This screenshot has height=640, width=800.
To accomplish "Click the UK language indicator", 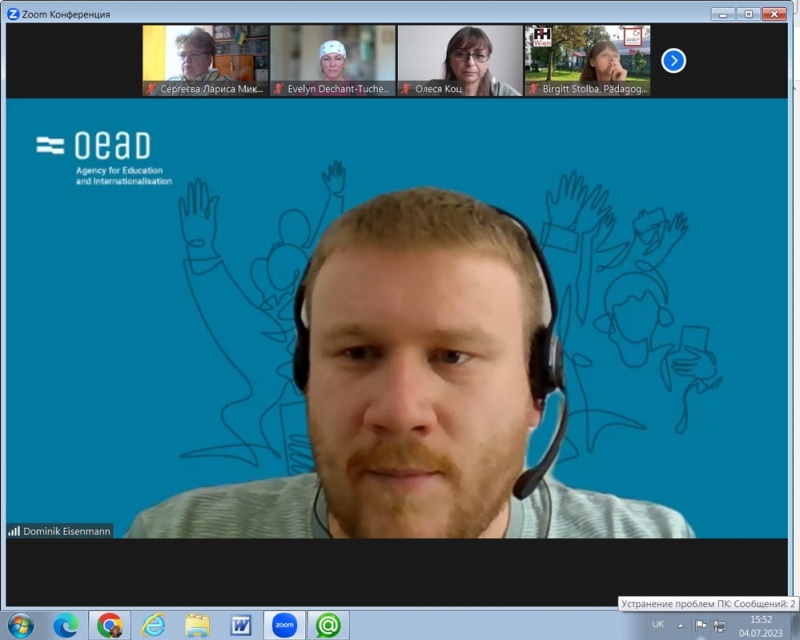I will click(x=658, y=625).
